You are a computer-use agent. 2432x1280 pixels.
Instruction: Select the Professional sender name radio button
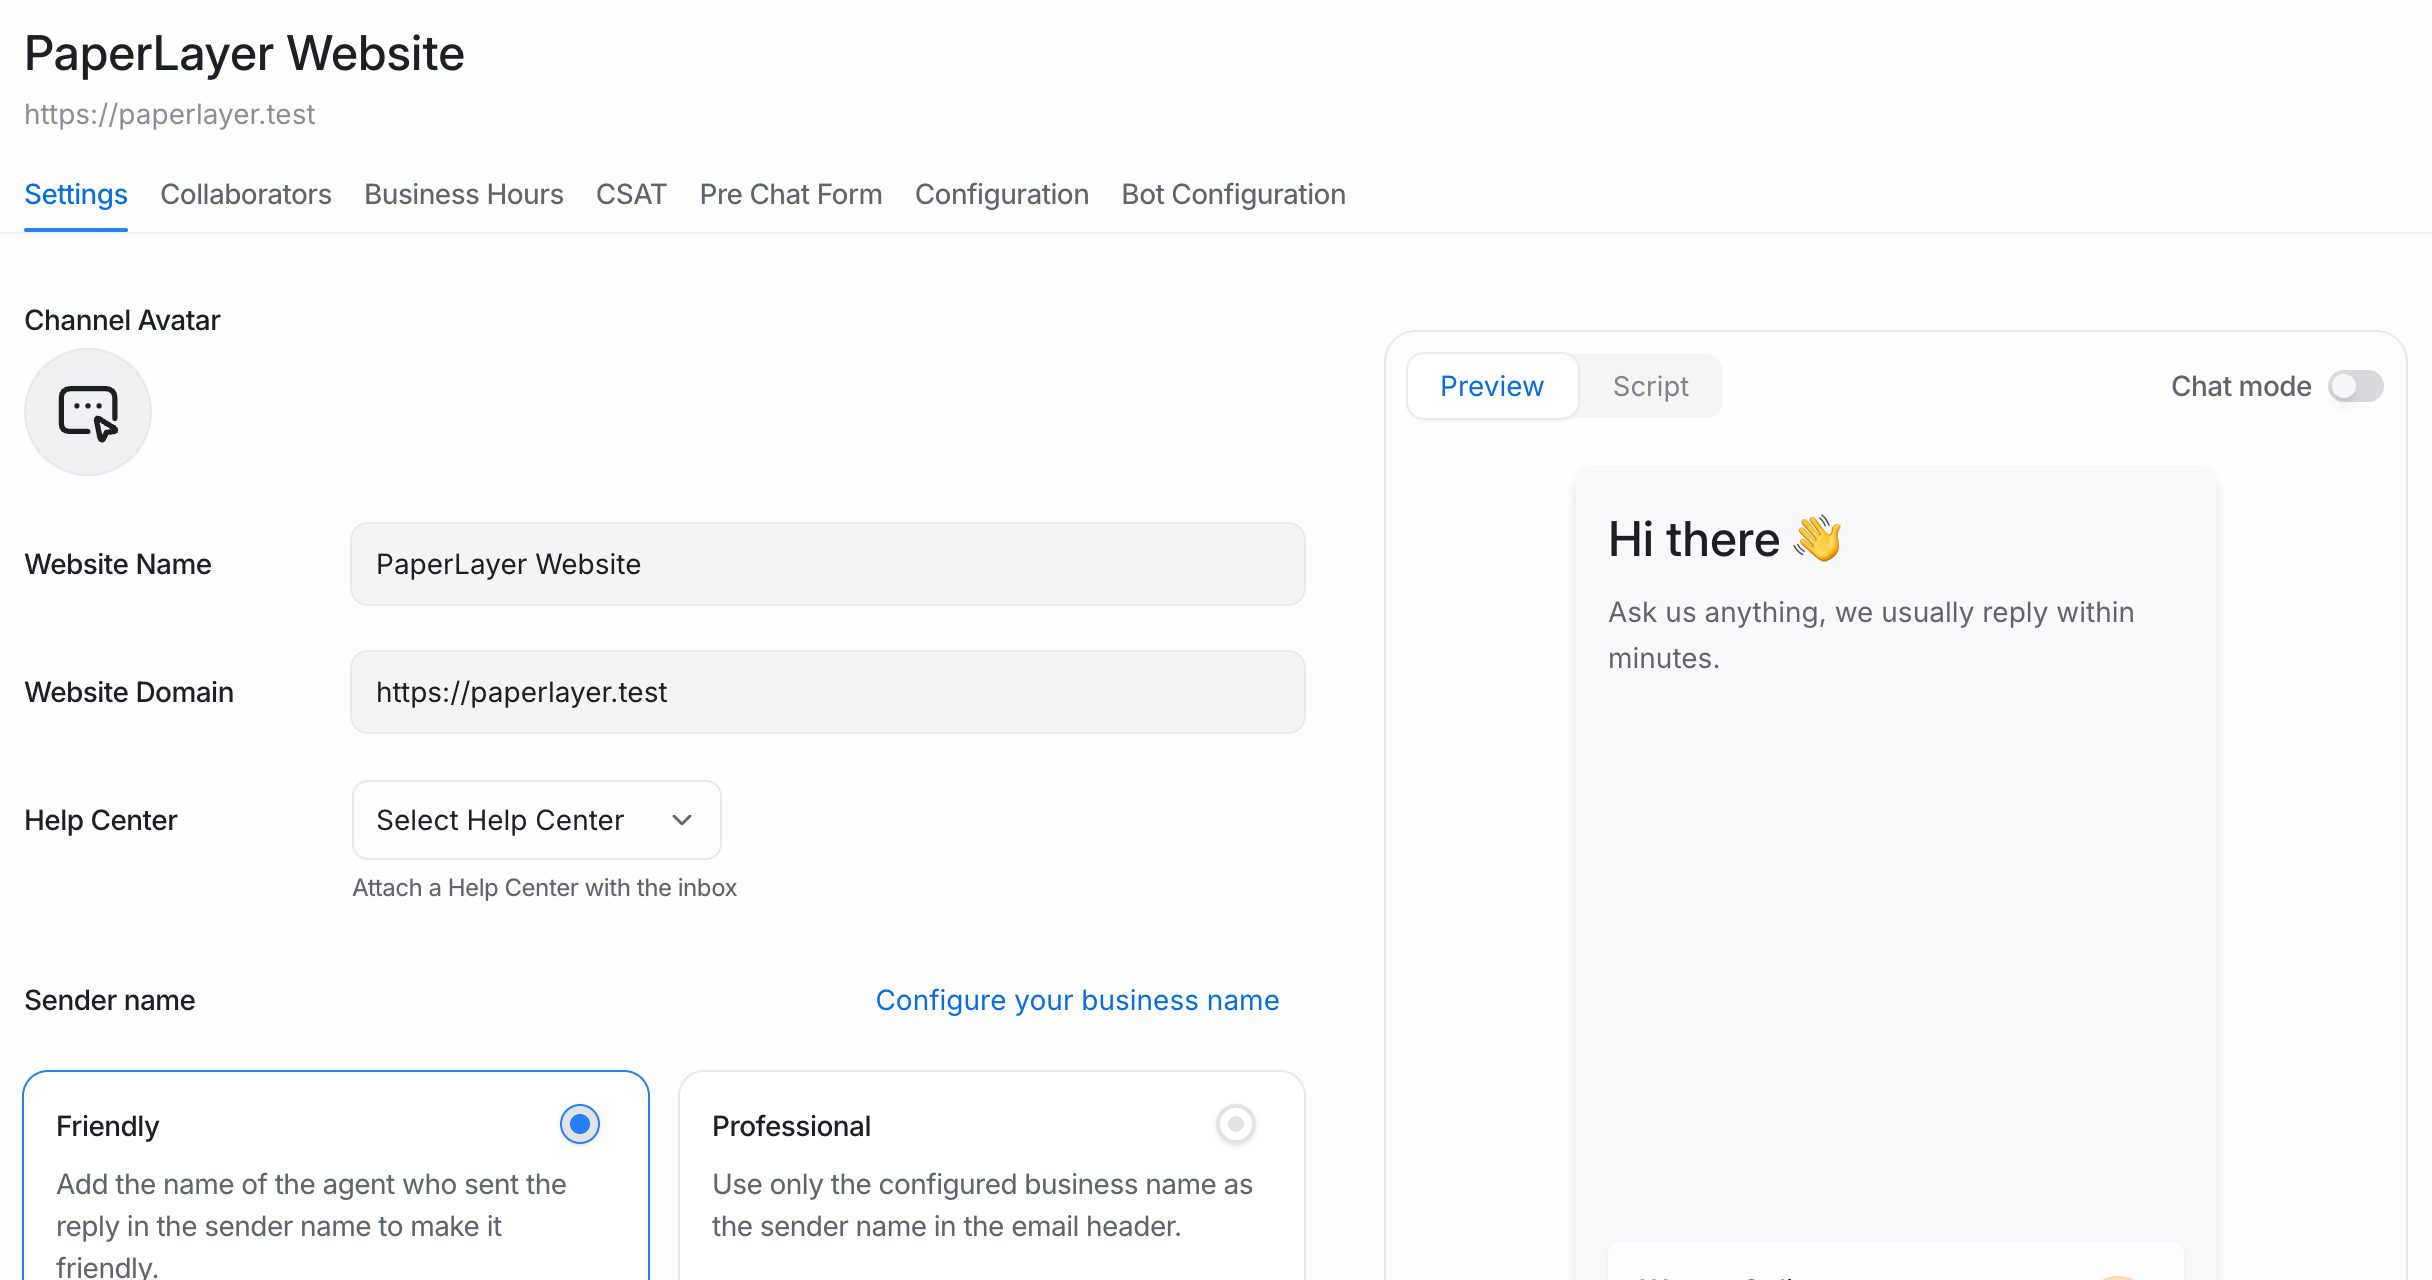tap(1236, 1124)
